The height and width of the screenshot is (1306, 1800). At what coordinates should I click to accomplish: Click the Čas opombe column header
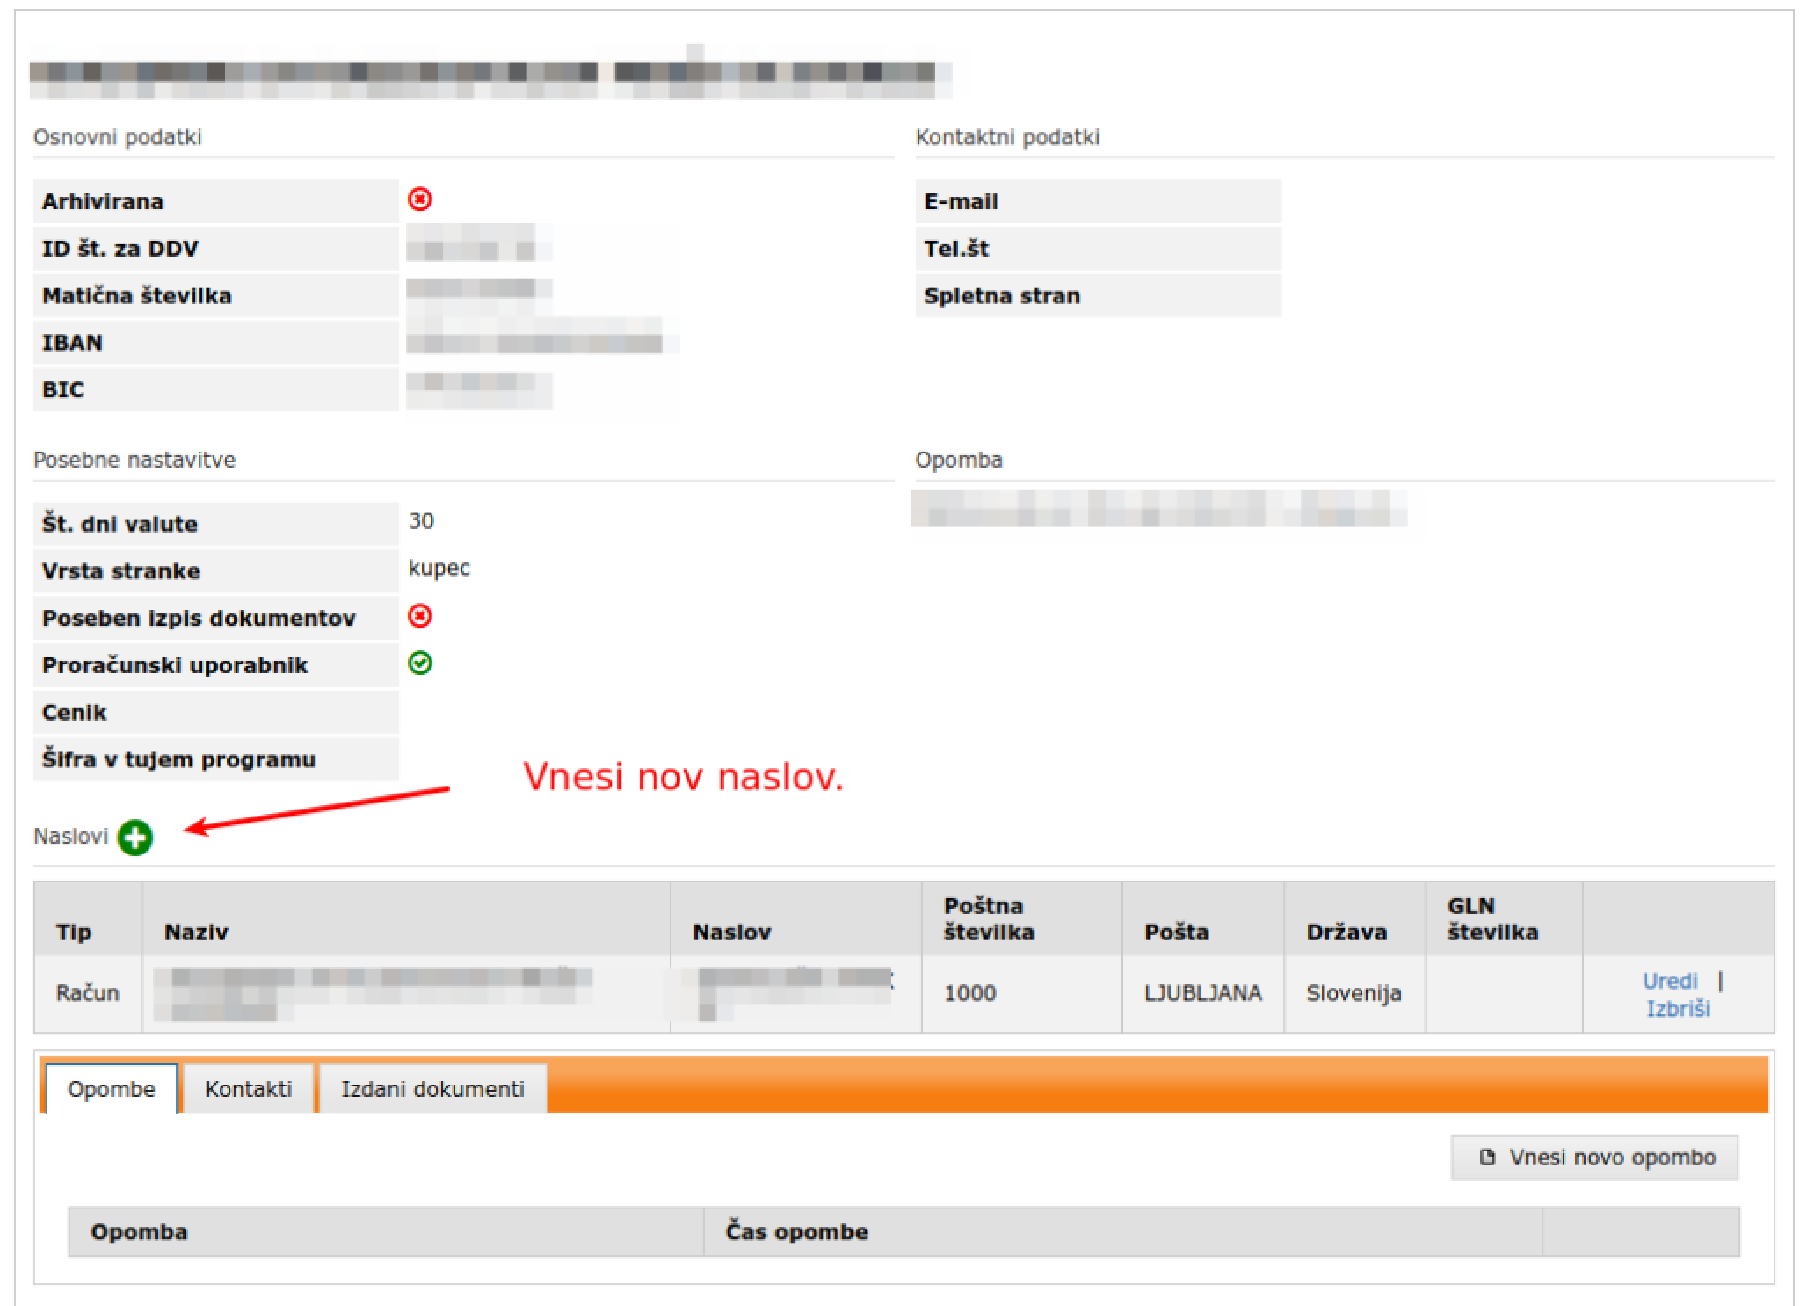pos(796,1232)
